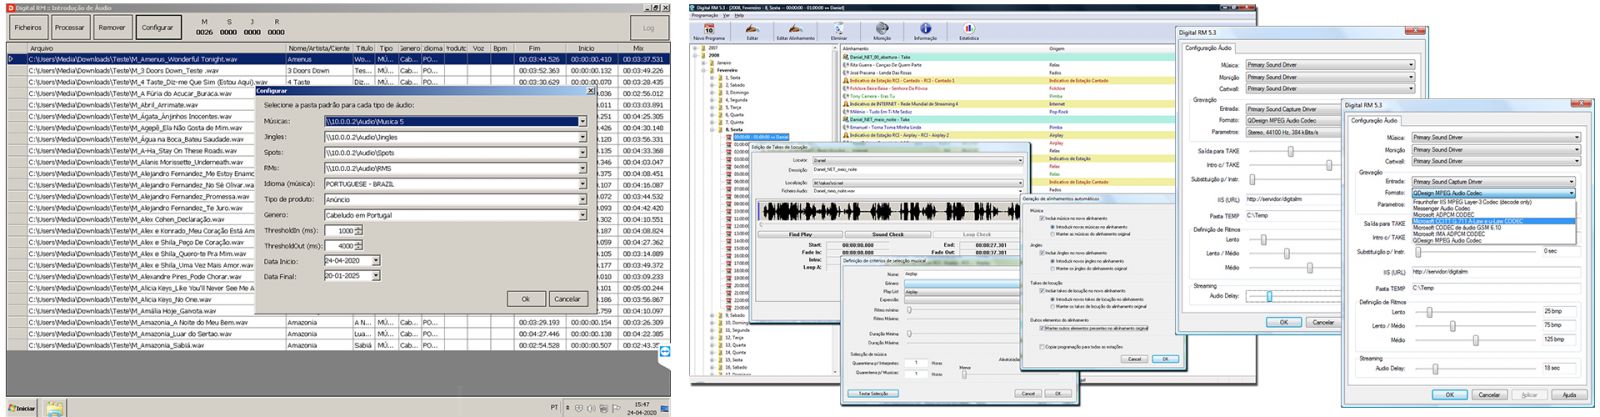Select the M_3 Doors Down_Teste .wav row
Viewport: 1600px width, 417px height.
pos(157,71)
